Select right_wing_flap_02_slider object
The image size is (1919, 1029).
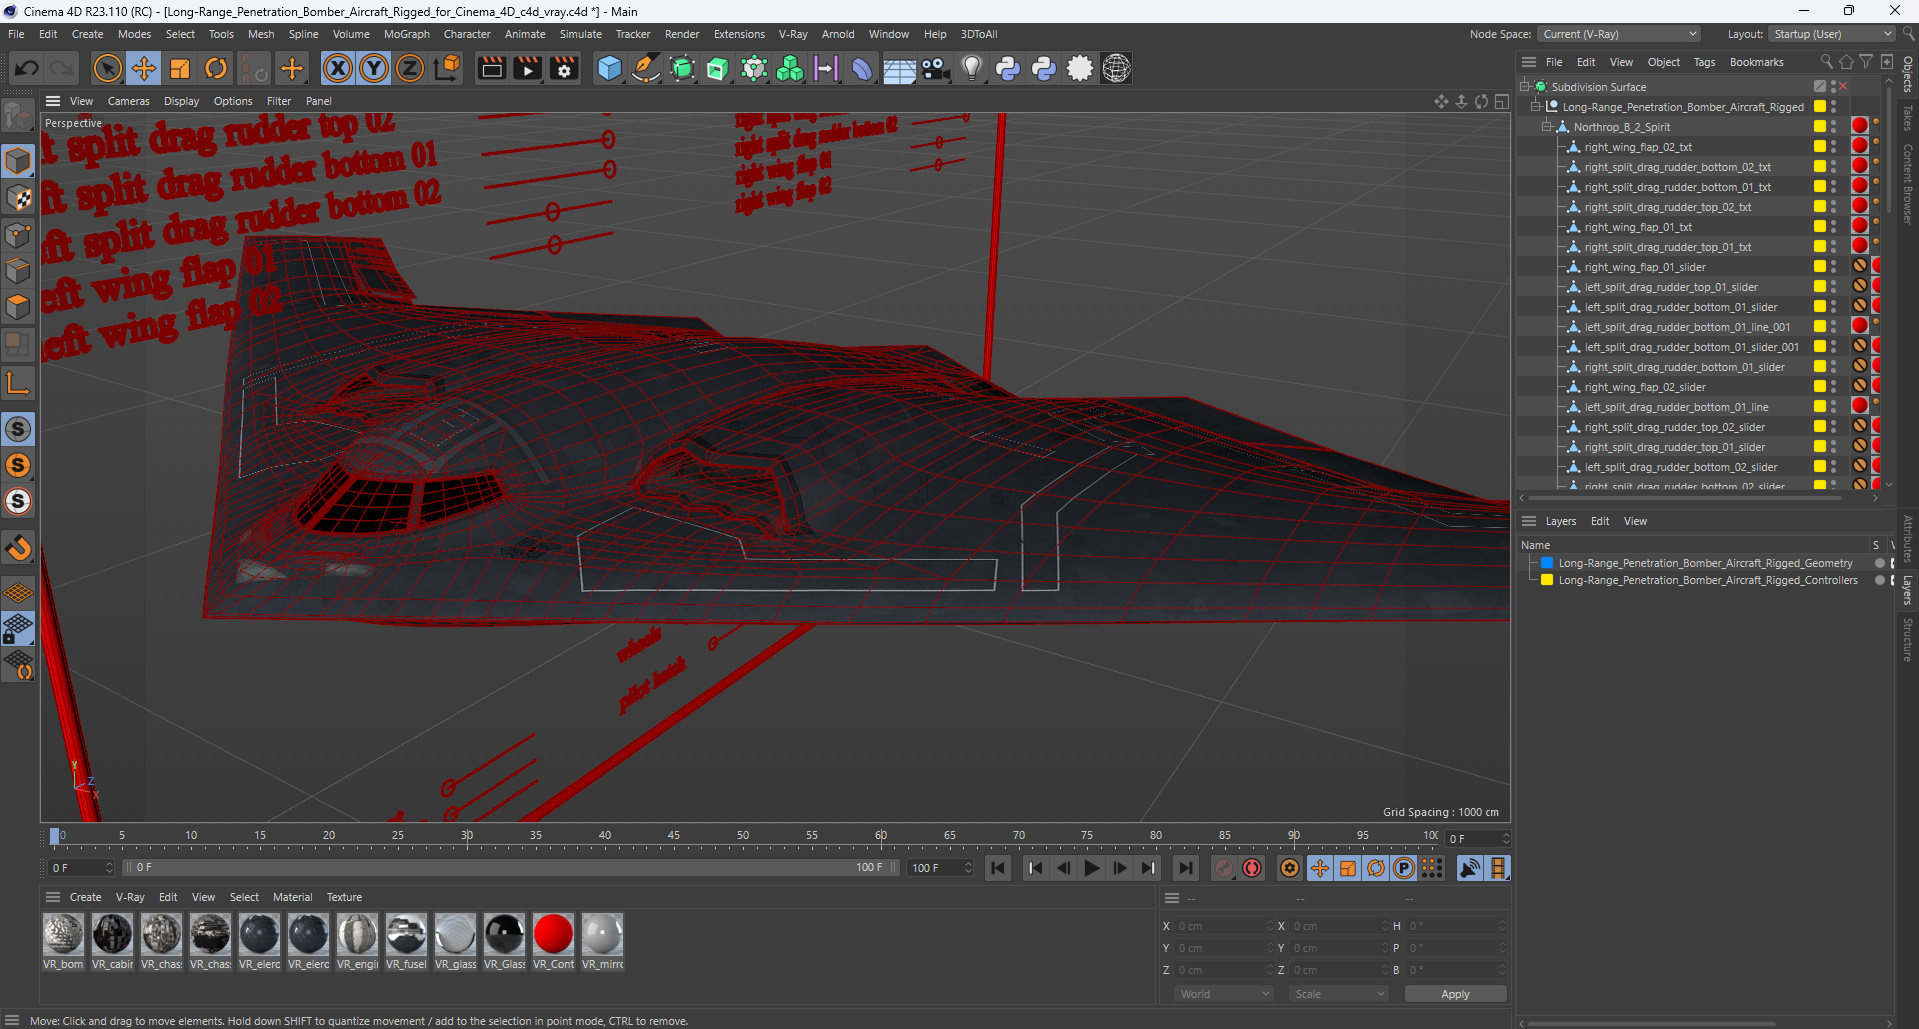[x=1645, y=387]
